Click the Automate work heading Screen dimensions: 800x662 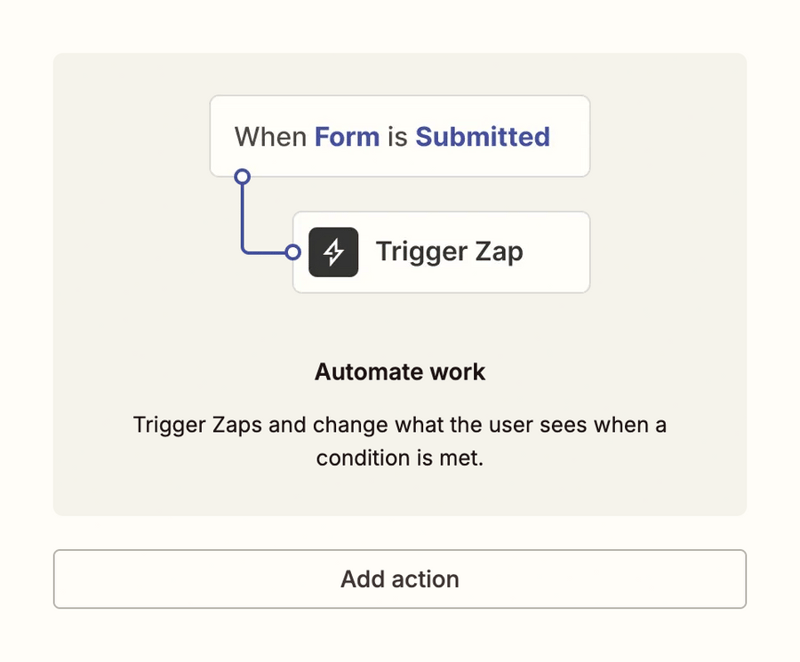point(400,371)
